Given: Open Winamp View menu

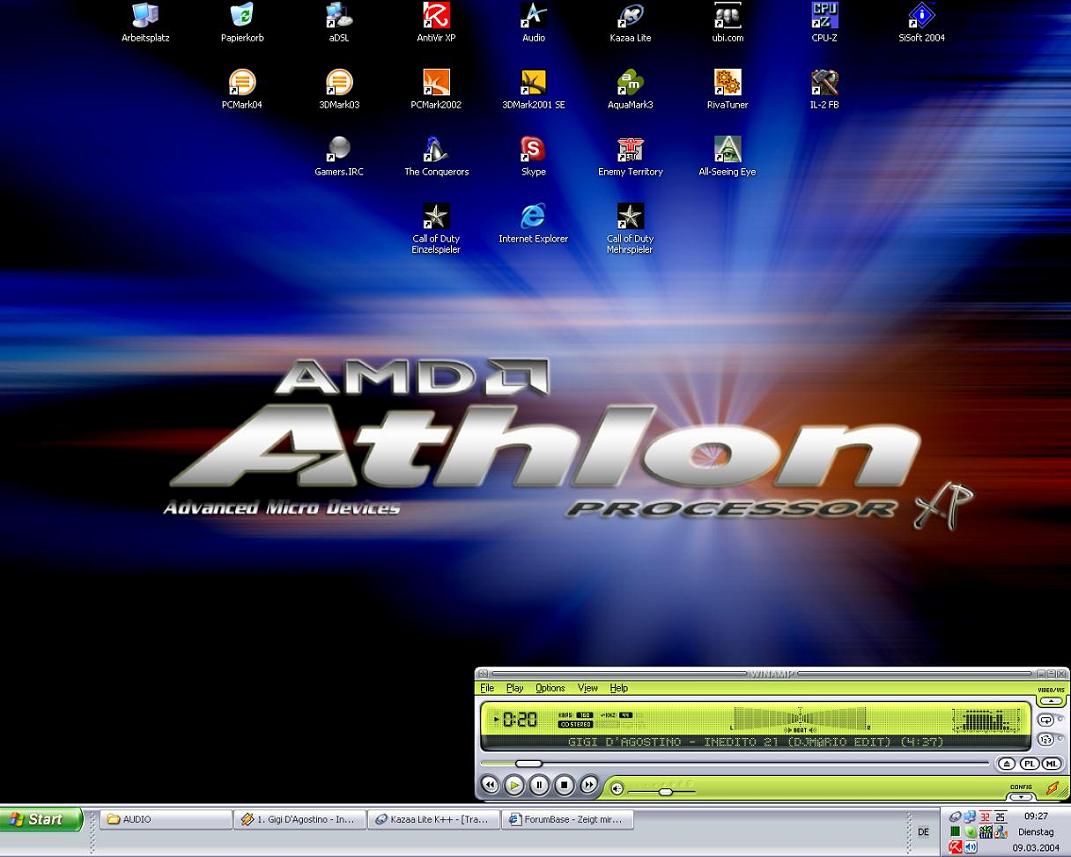Looking at the screenshot, I should (587, 688).
